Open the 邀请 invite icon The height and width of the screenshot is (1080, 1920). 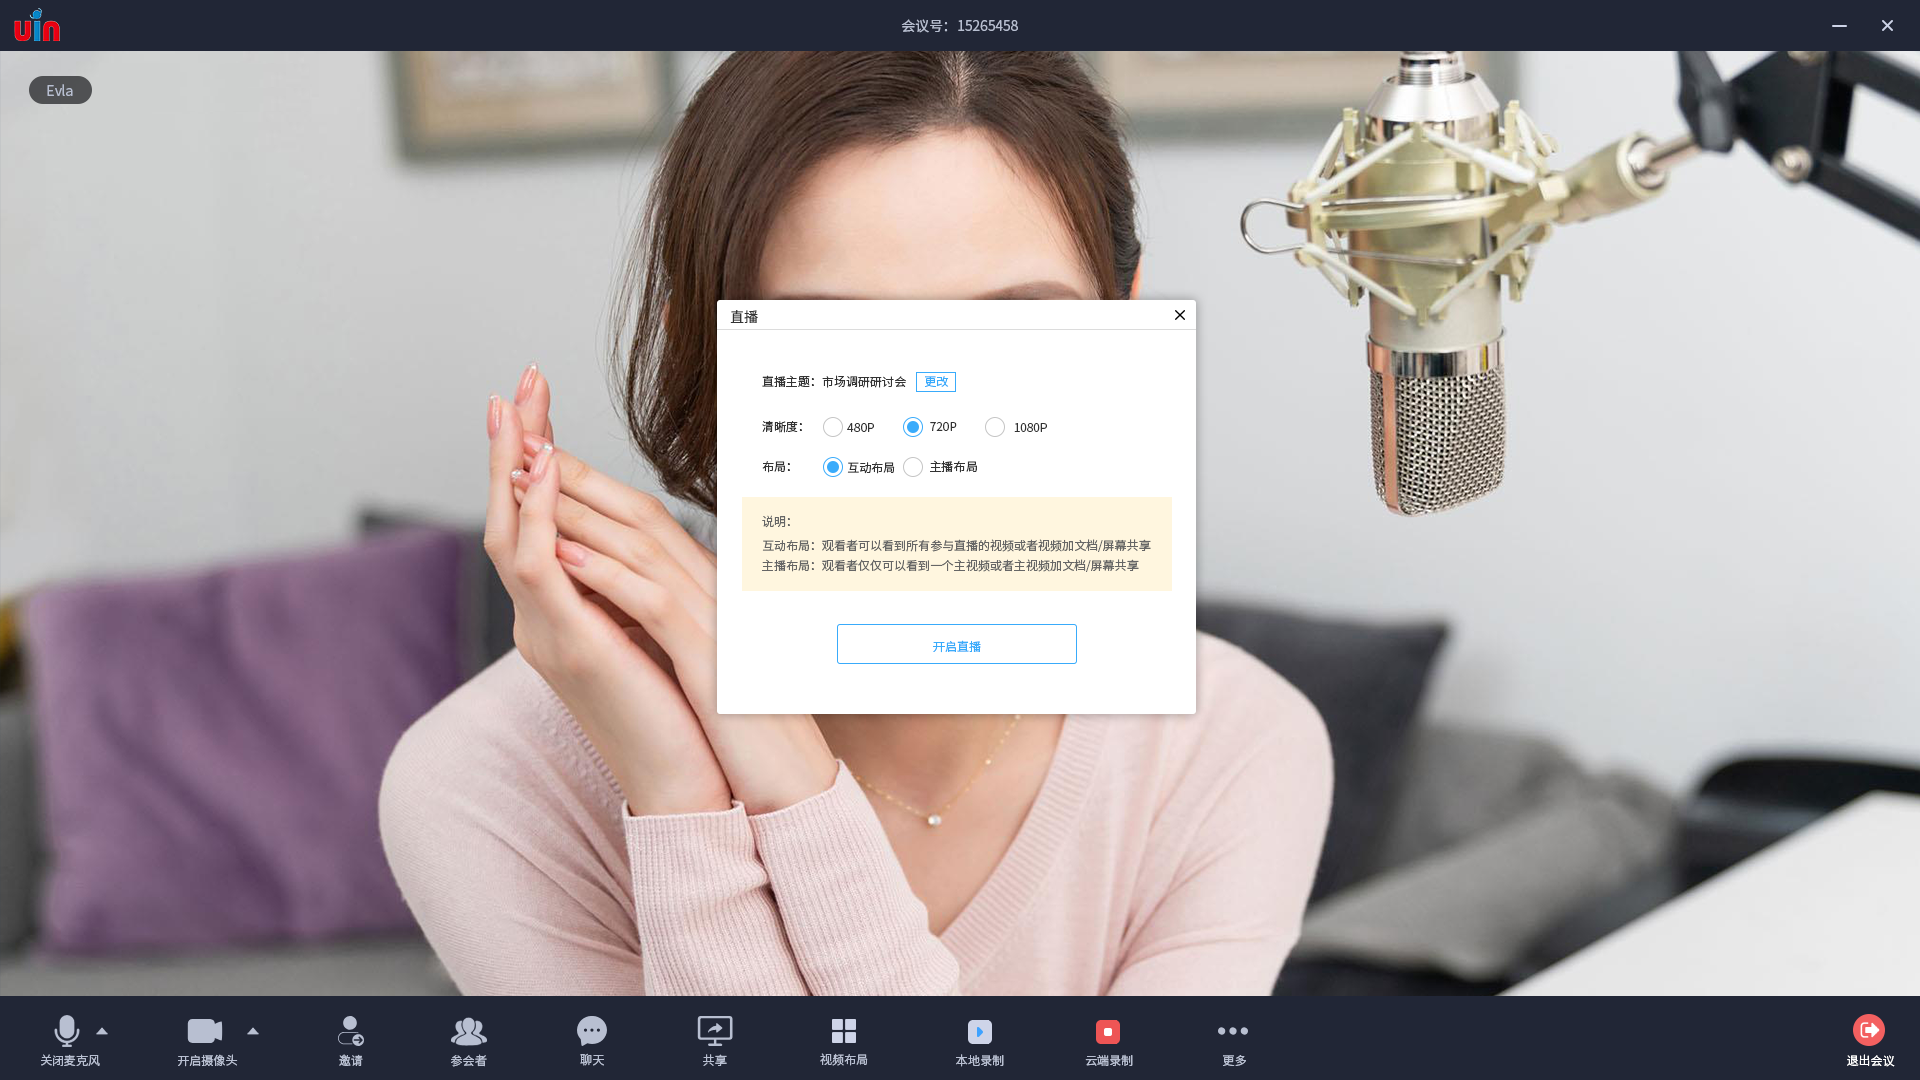(350, 1032)
